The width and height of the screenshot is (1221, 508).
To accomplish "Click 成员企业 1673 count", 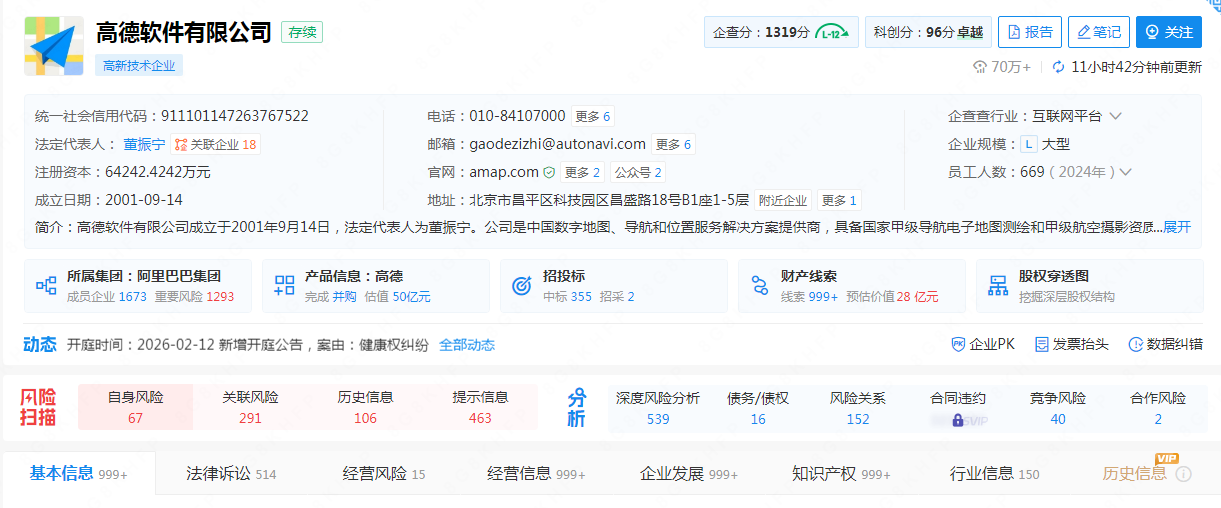I will (x=107, y=297).
